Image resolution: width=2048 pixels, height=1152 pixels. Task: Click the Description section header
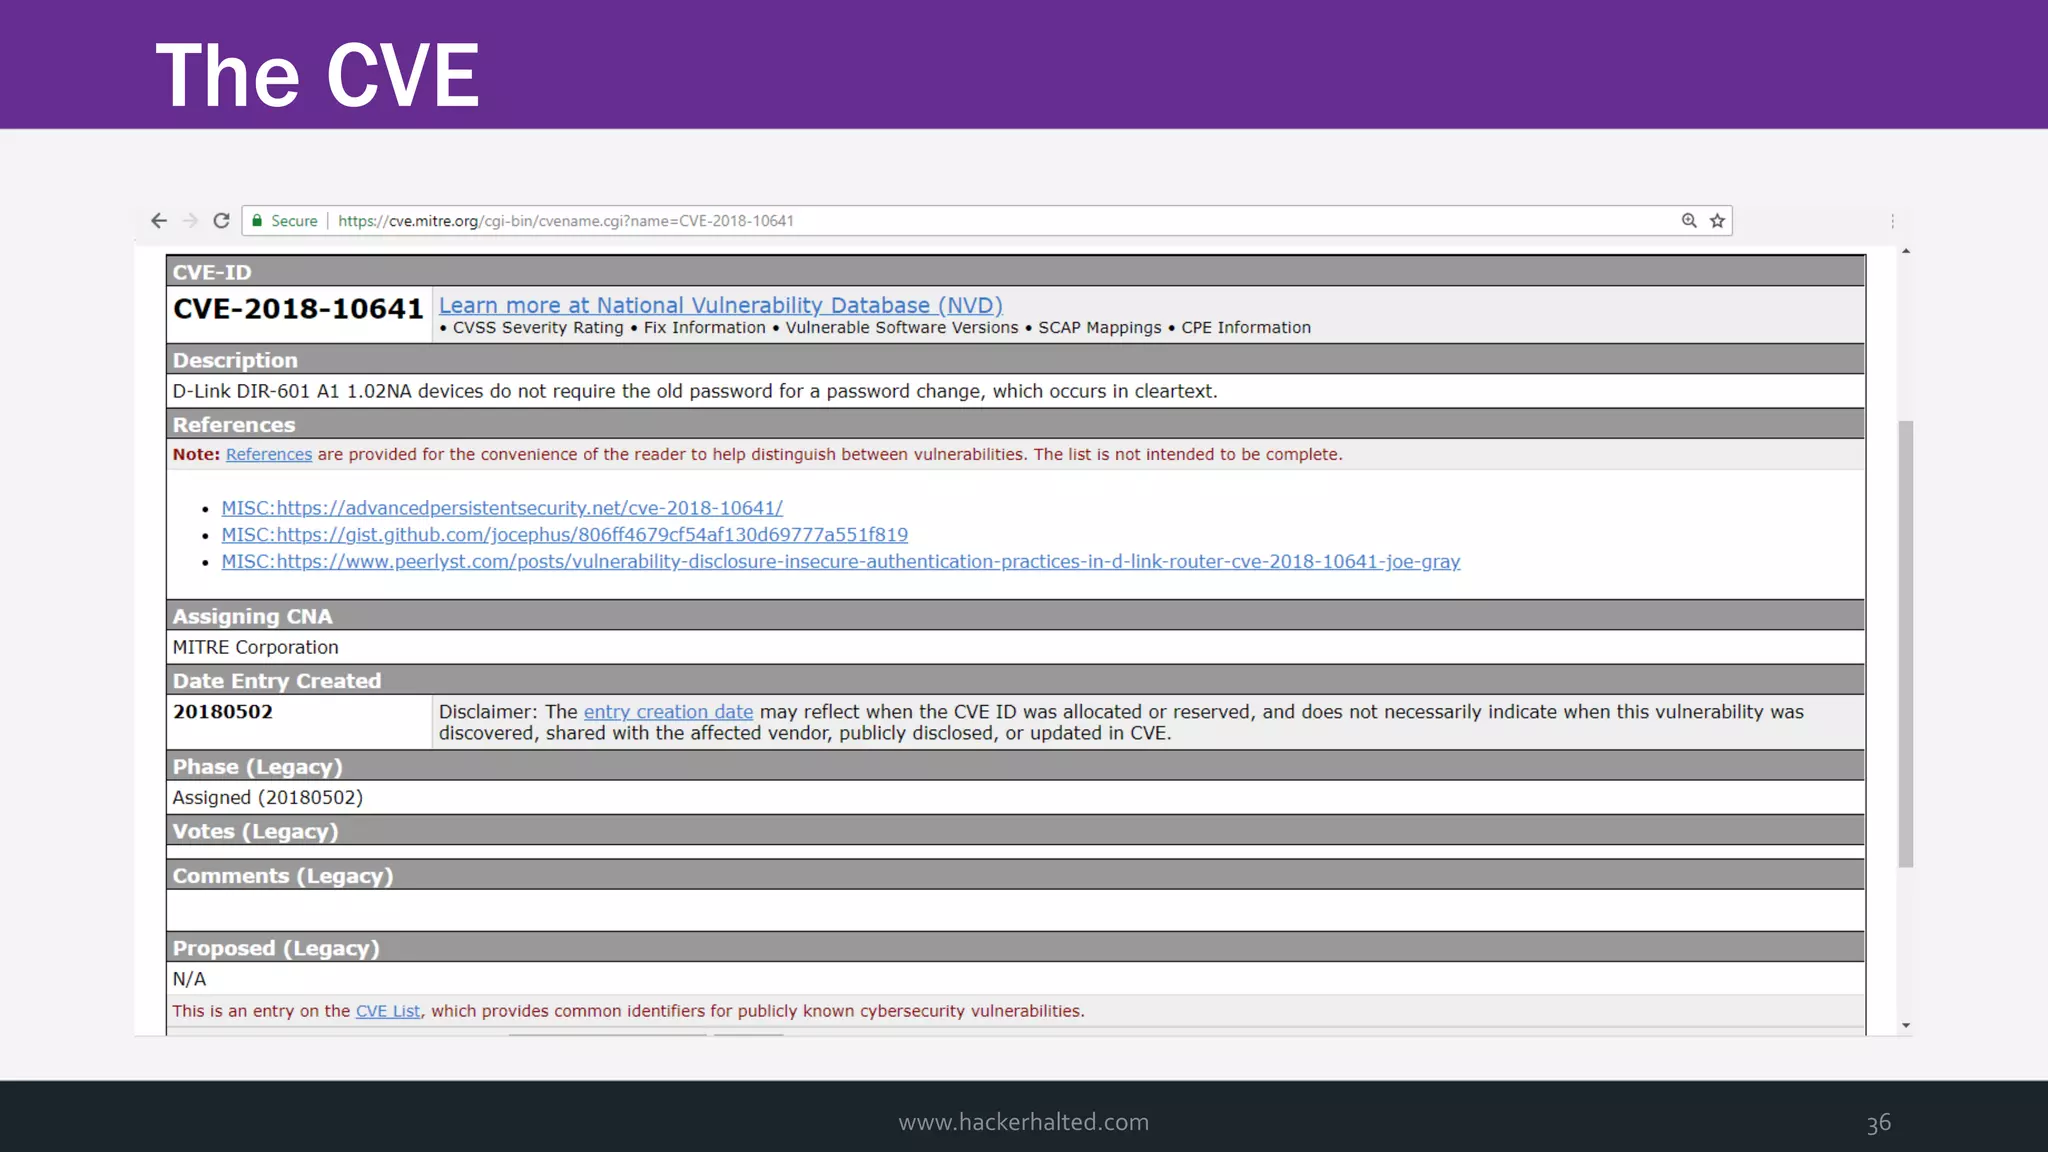1015,360
